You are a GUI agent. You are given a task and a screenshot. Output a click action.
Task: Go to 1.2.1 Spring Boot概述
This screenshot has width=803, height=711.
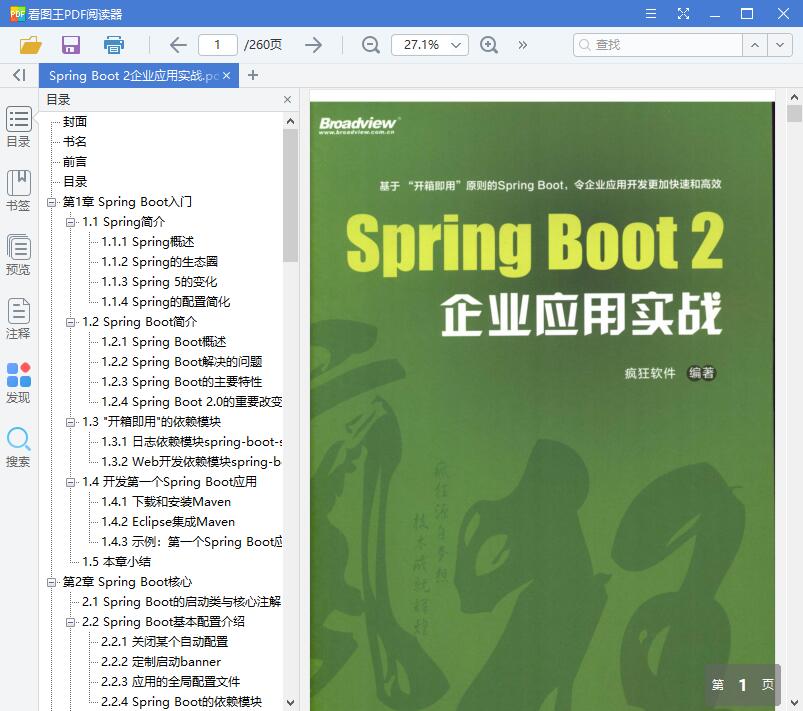[x=163, y=342]
